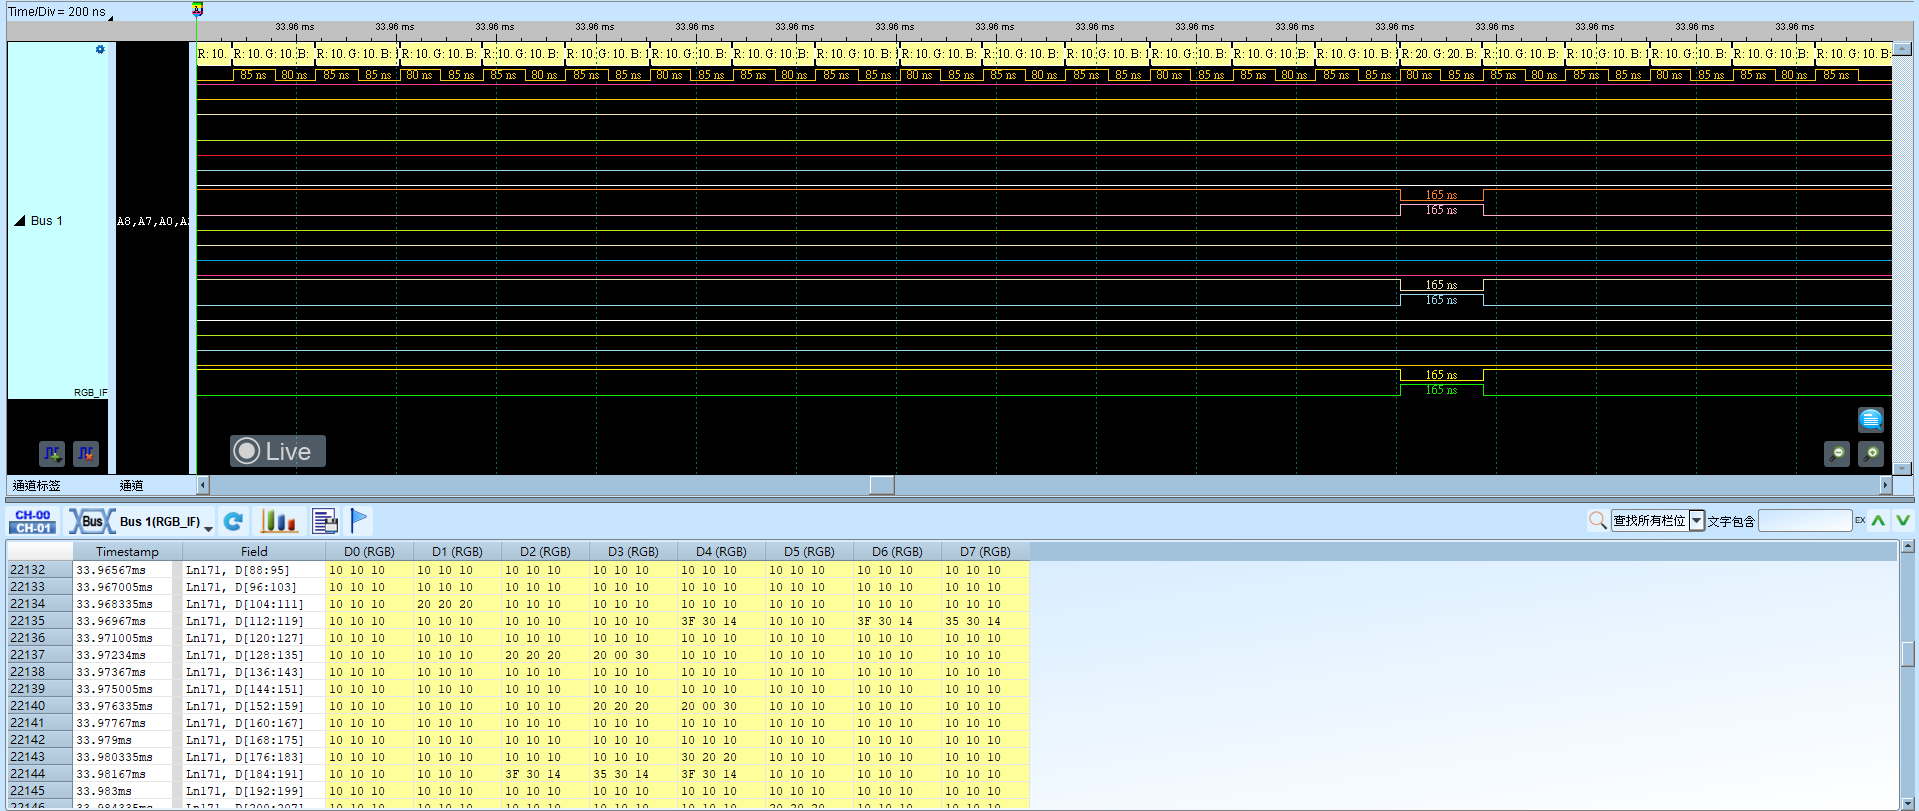The image size is (1919, 811).
Task: Click the Bus decode icon
Action: pos(91,521)
